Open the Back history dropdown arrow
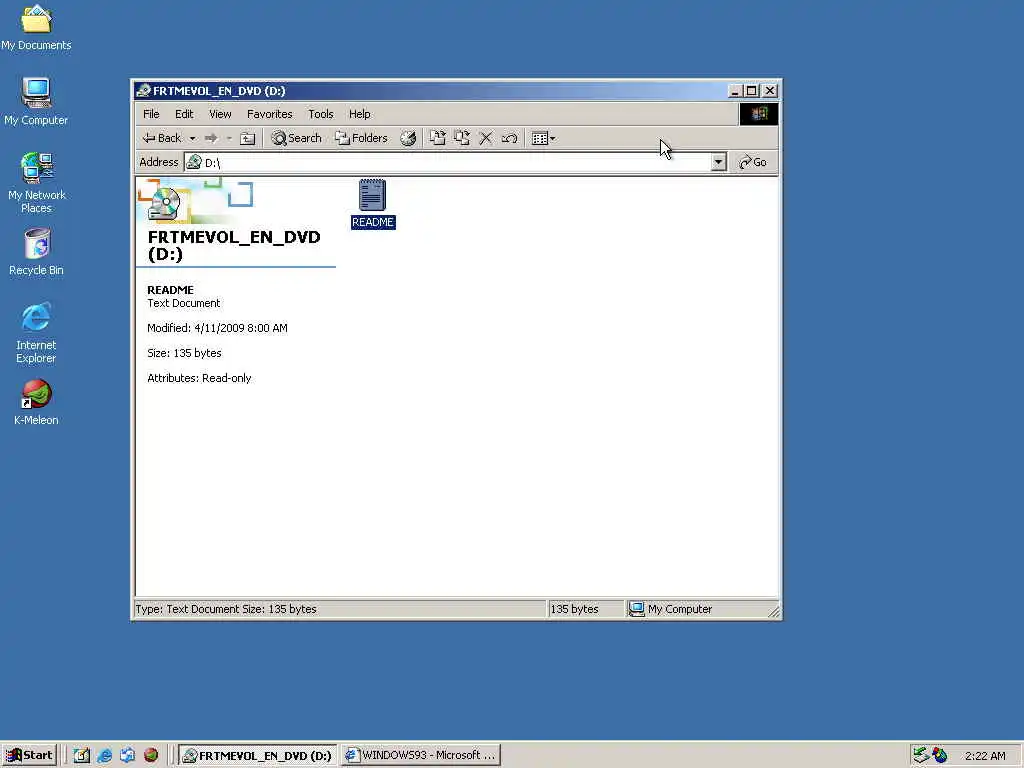The height and width of the screenshot is (768, 1024). (x=192, y=138)
